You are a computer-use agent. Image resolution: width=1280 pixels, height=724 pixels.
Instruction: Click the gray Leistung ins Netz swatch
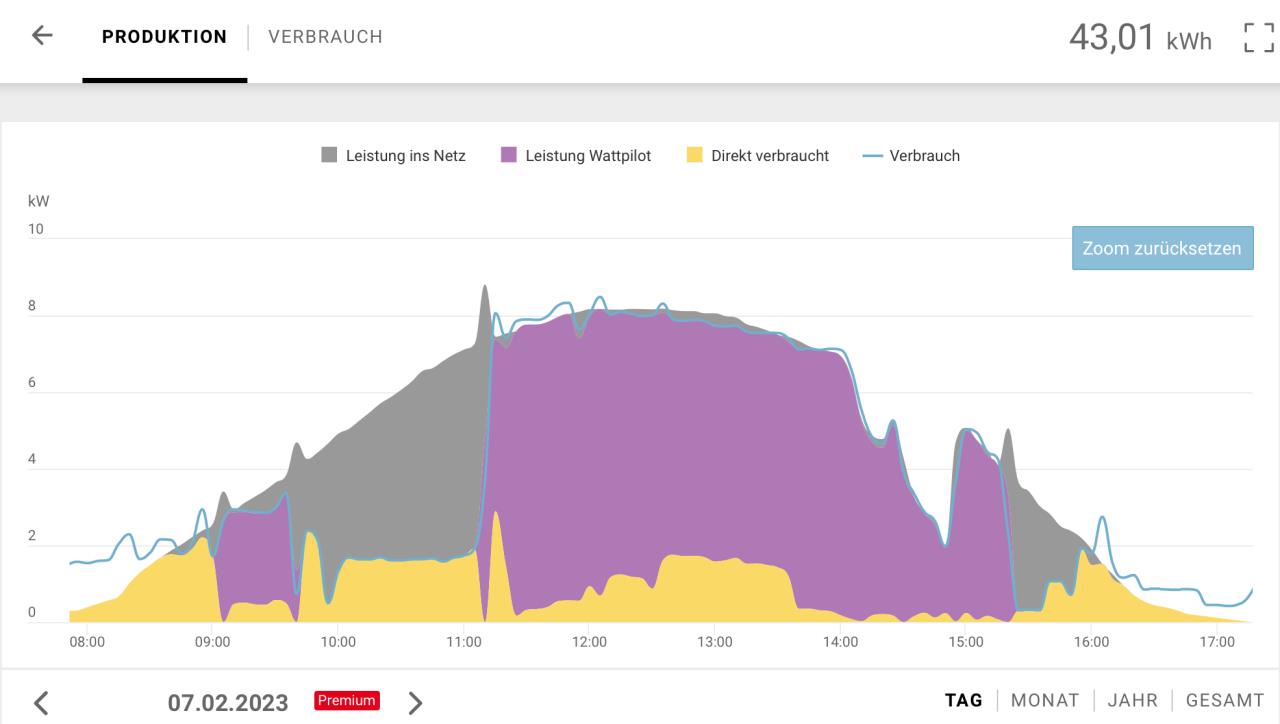point(329,155)
